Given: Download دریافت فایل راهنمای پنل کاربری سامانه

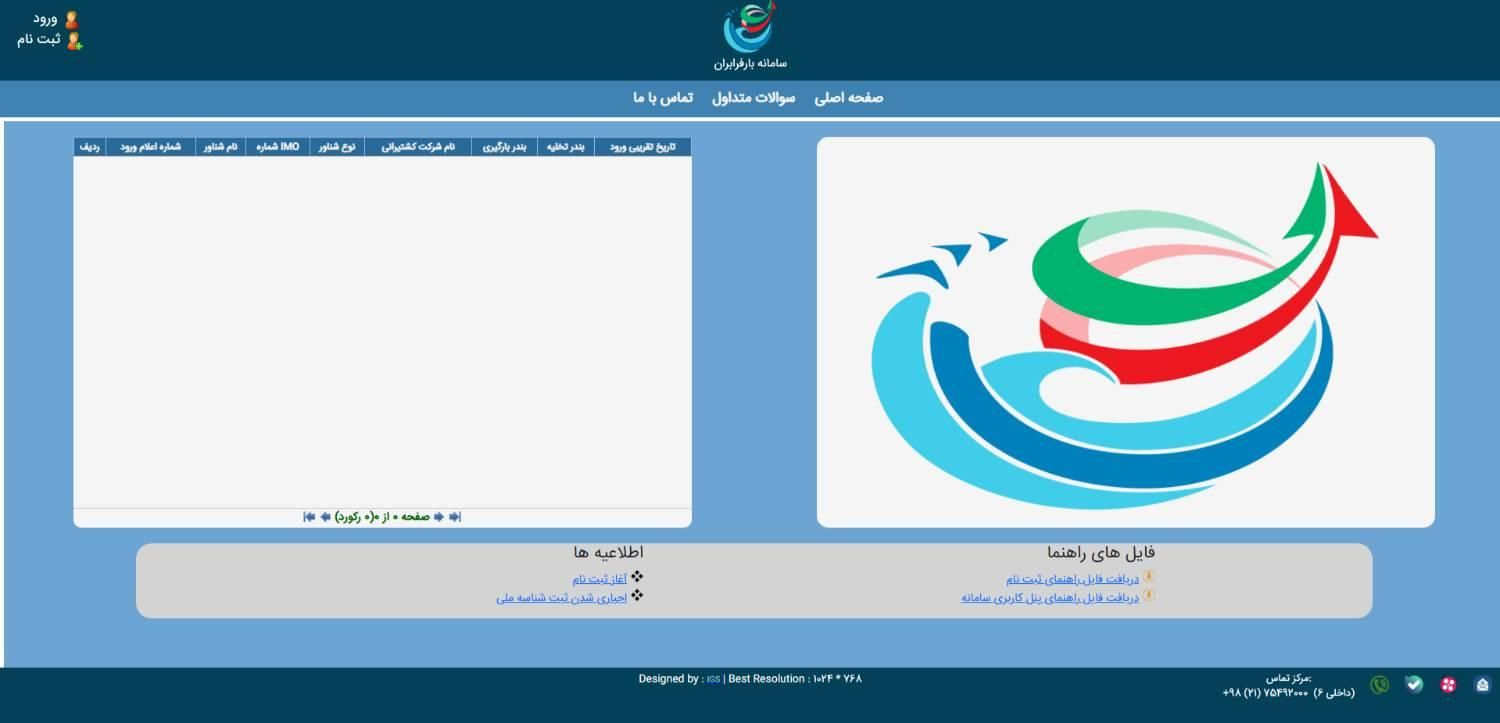Looking at the screenshot, I should coord(1050,598).
